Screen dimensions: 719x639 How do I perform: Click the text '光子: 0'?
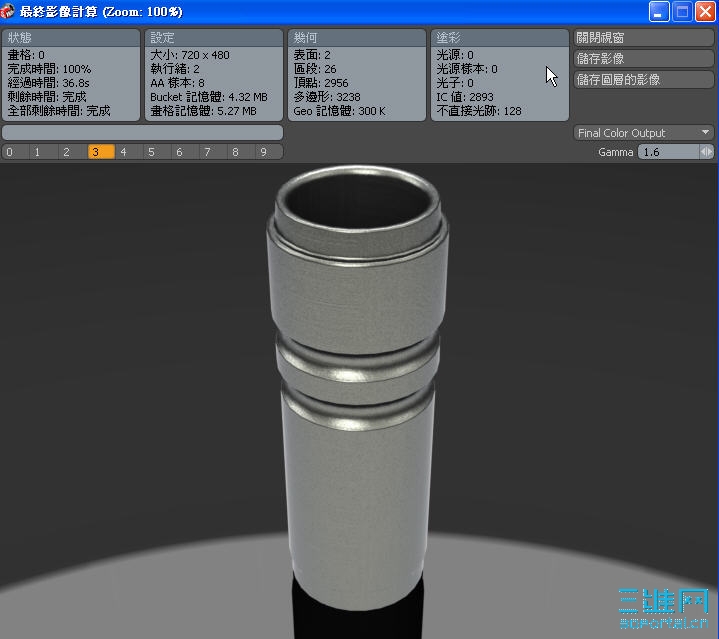coord(455,83)
